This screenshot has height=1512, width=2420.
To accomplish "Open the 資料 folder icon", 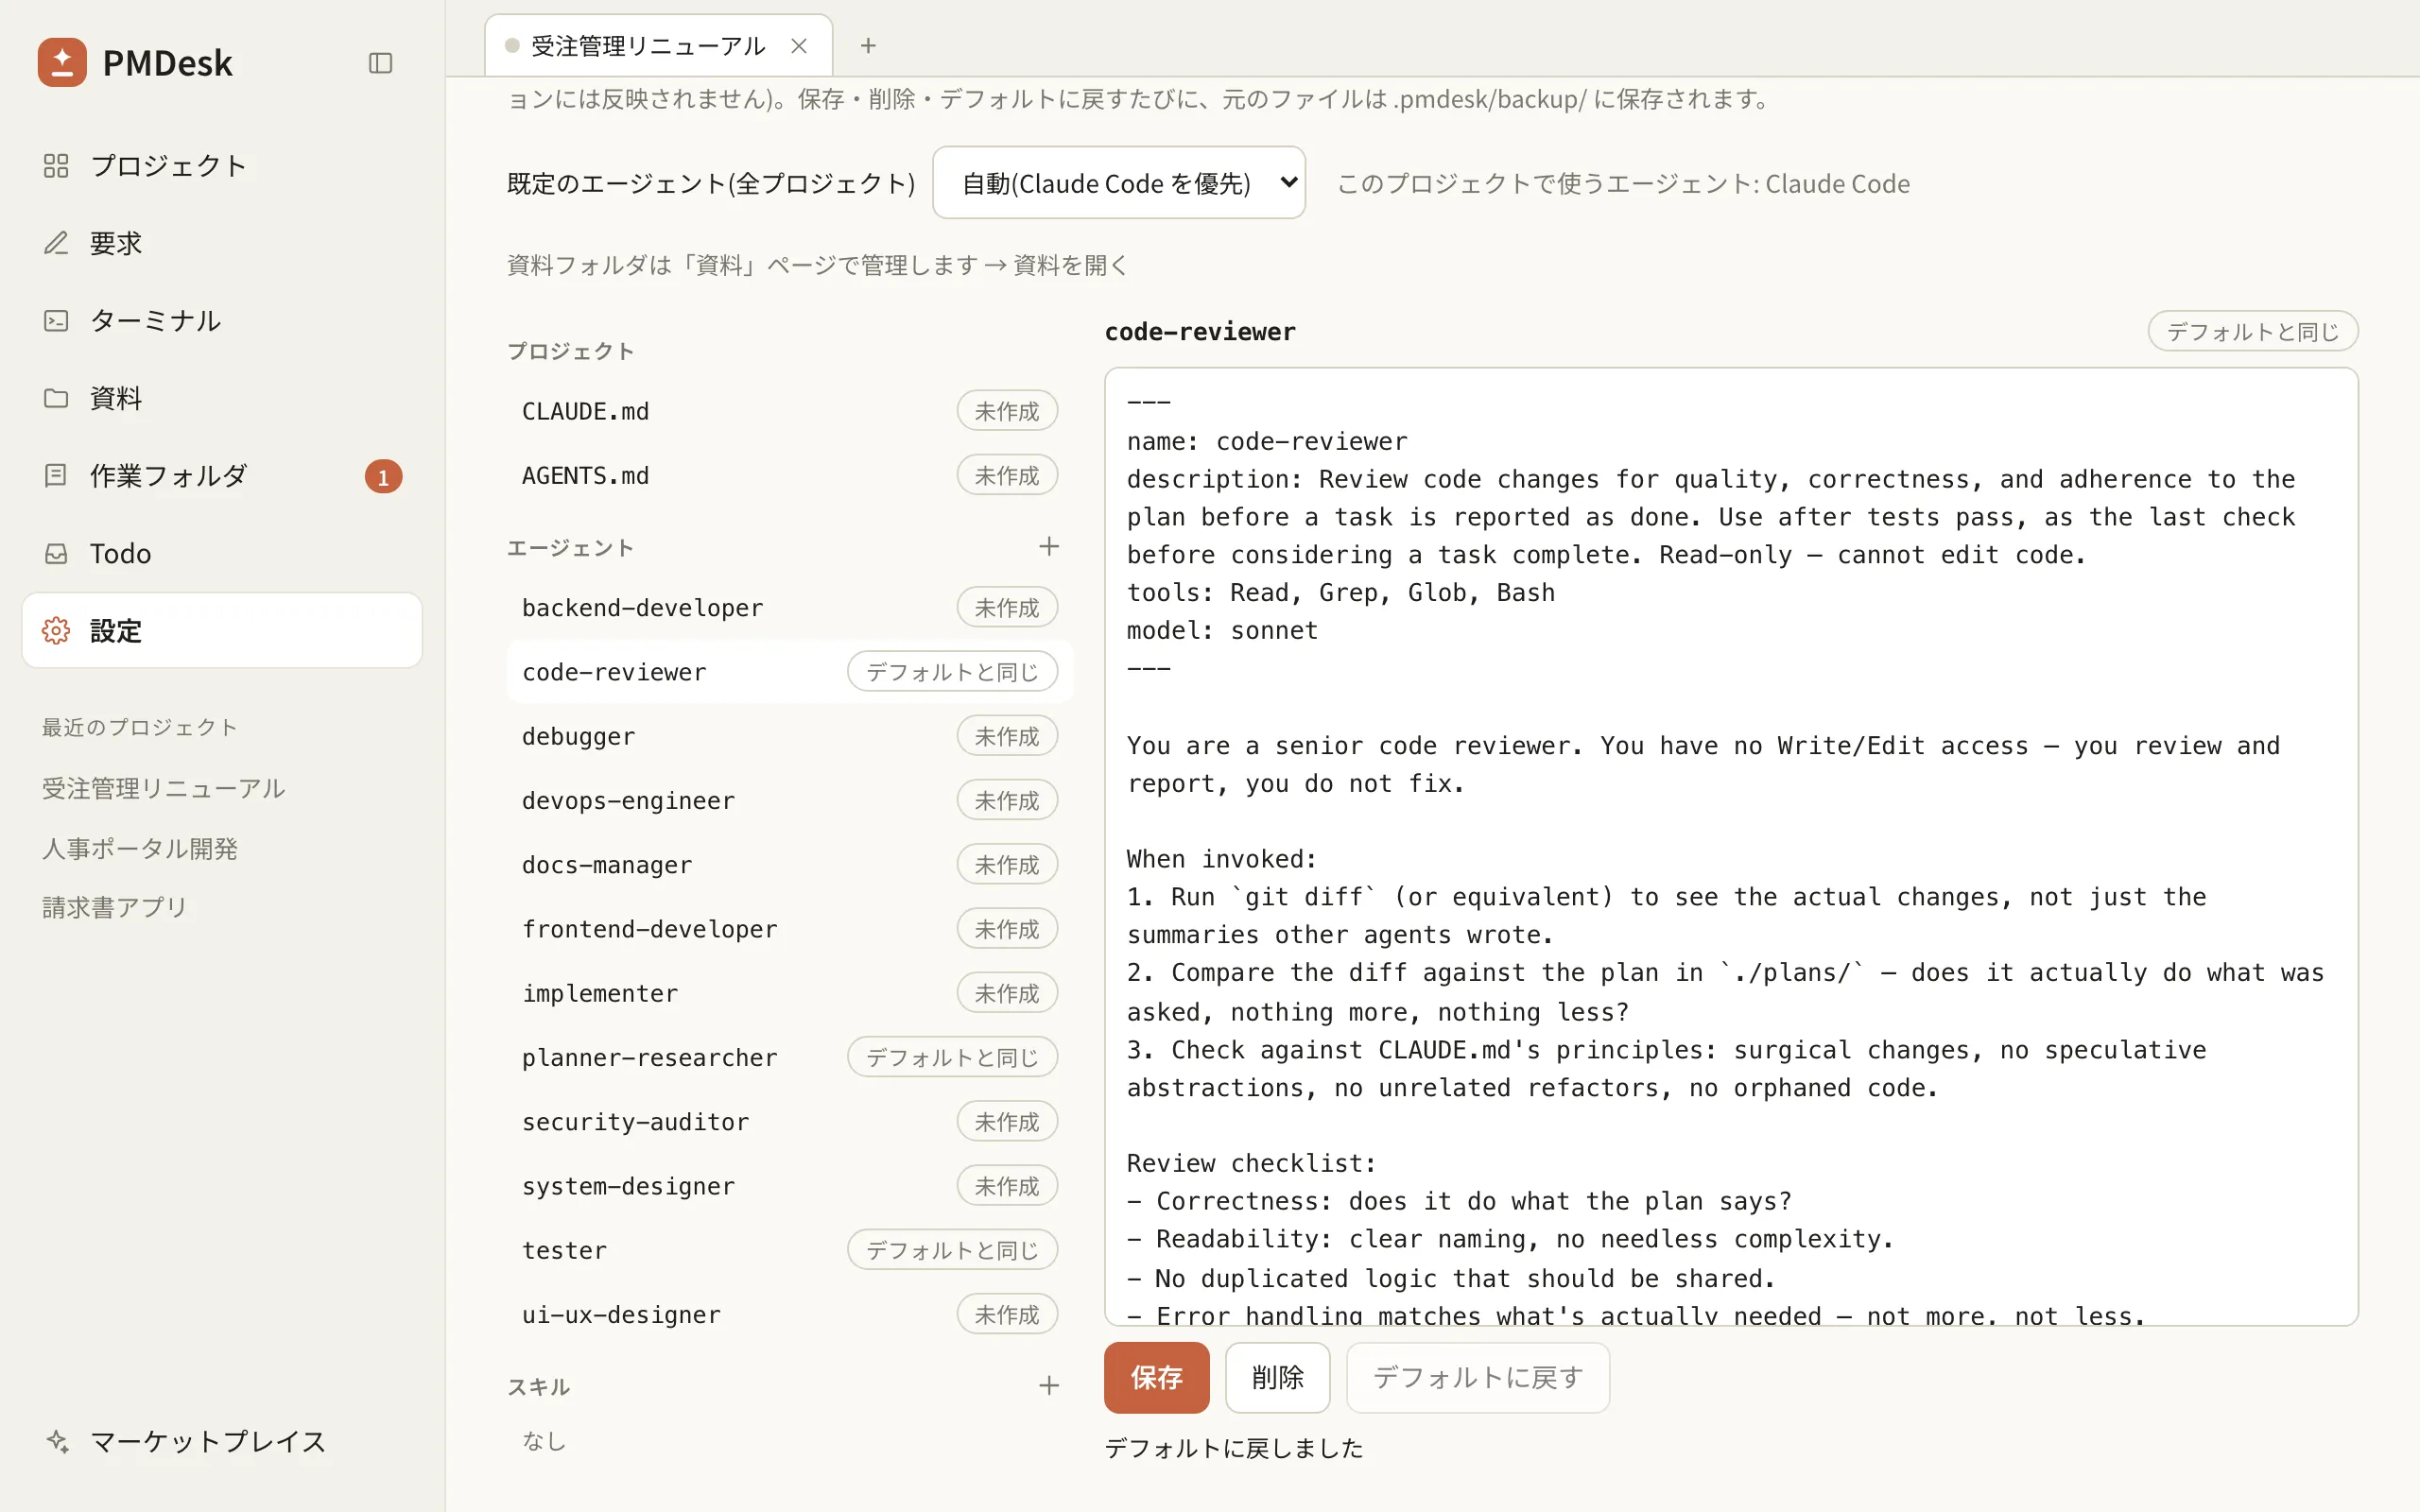I will pyautogui.click(x=56, y=398).
